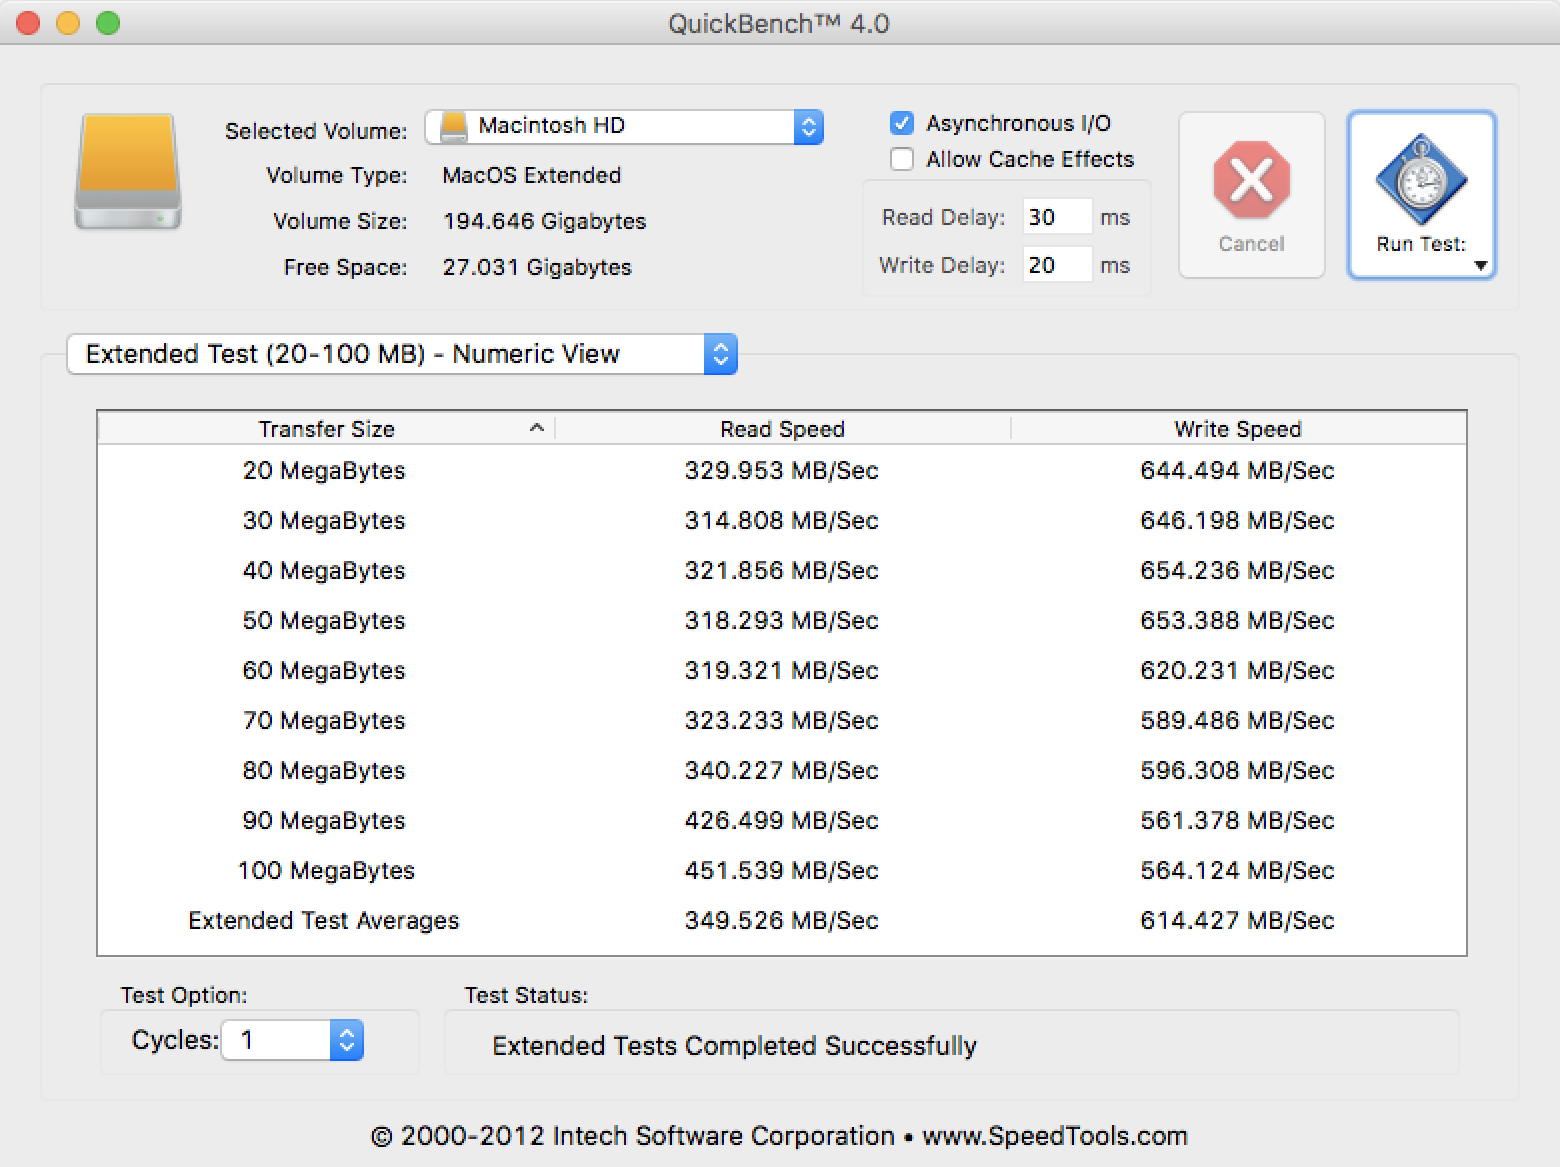Click the blue stopwatch icon above Run Test
This screenshot has width=1560, height=1167.
pos(1420,180)
